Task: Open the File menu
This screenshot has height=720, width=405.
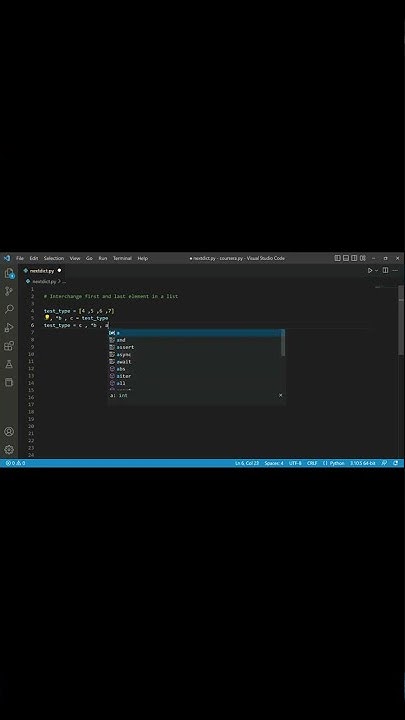Action: (20, 259)
